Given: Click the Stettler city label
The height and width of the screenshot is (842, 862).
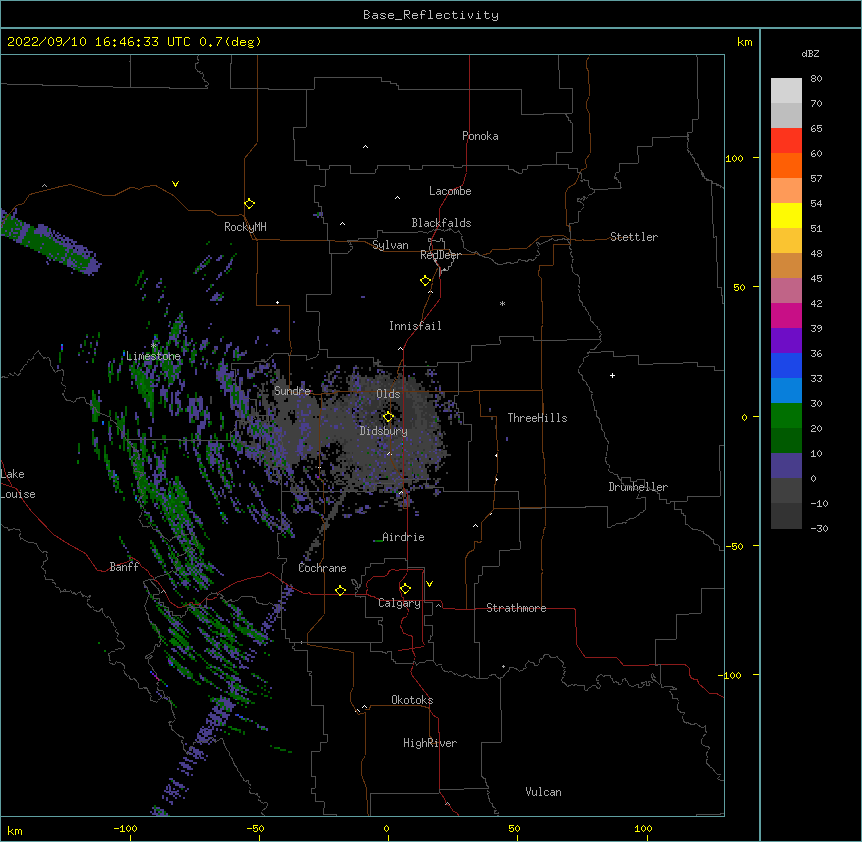Looking at the screenshot, I should point(634,237).
